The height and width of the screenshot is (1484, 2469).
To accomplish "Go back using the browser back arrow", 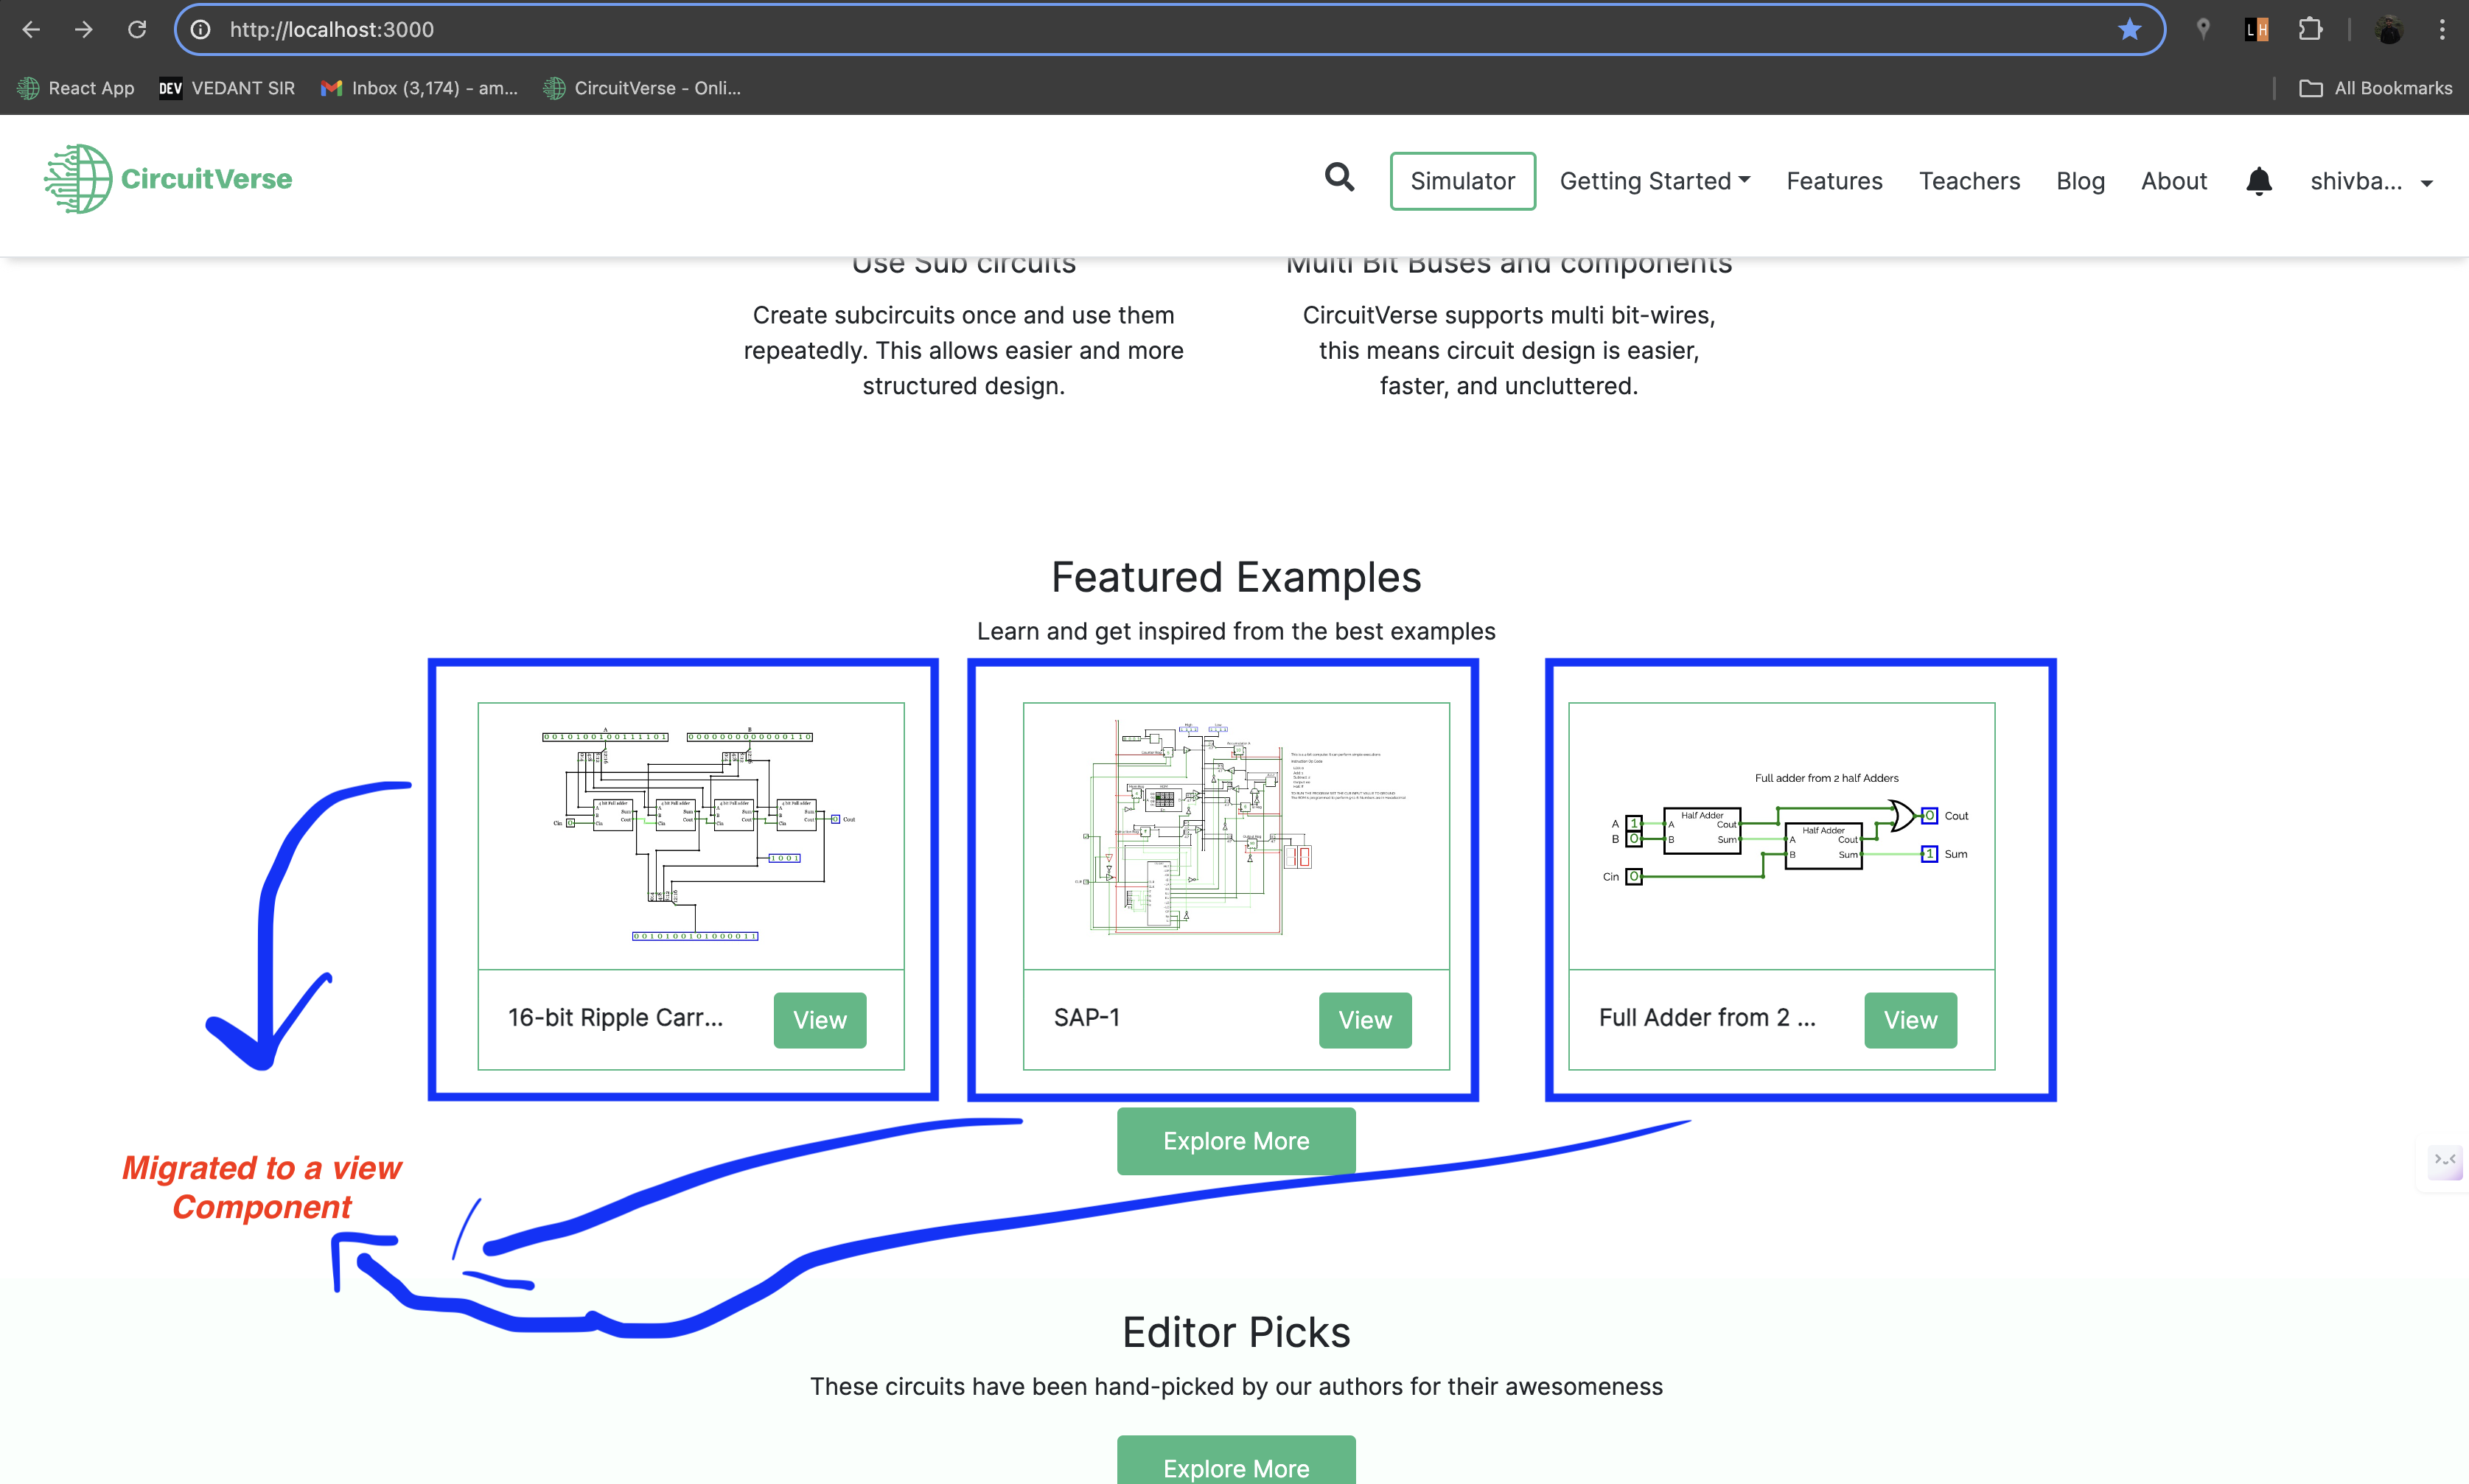I will click(31, 29).
